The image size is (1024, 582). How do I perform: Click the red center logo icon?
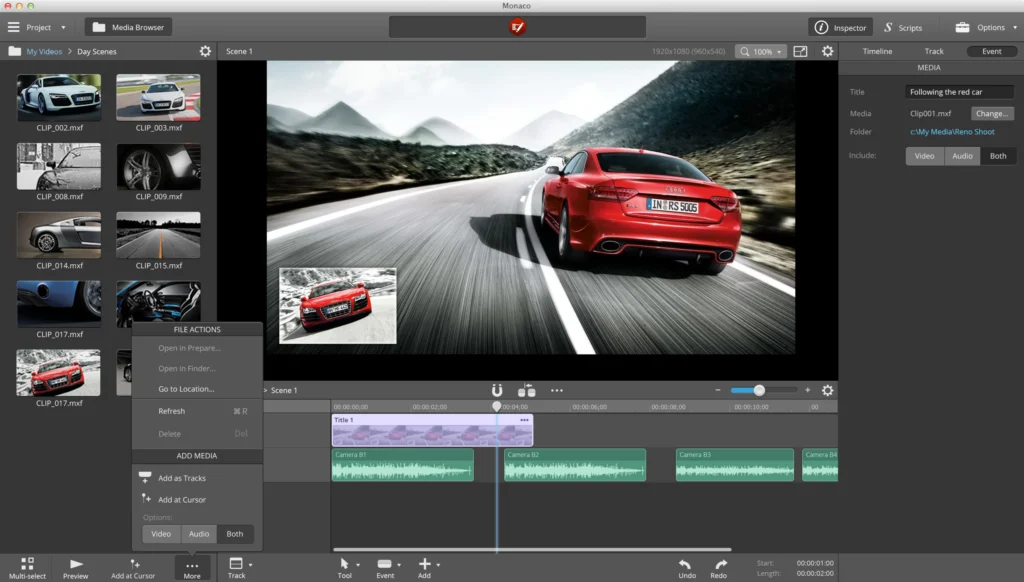(517, 27)
